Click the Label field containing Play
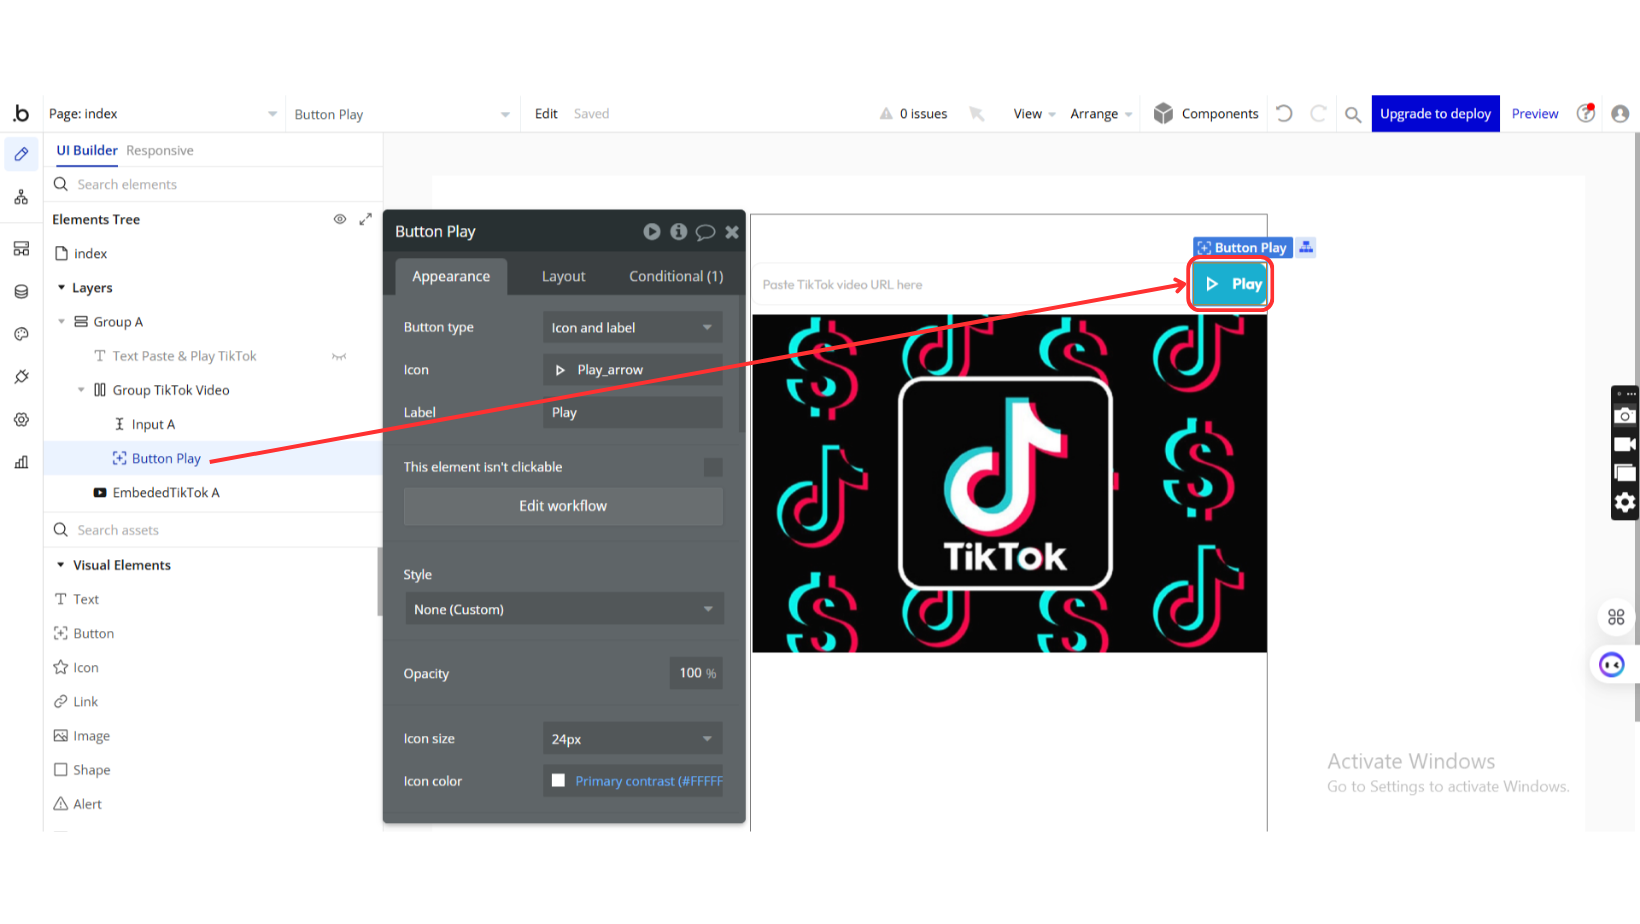Screen dimensions: 1640x924 (633, 412)
